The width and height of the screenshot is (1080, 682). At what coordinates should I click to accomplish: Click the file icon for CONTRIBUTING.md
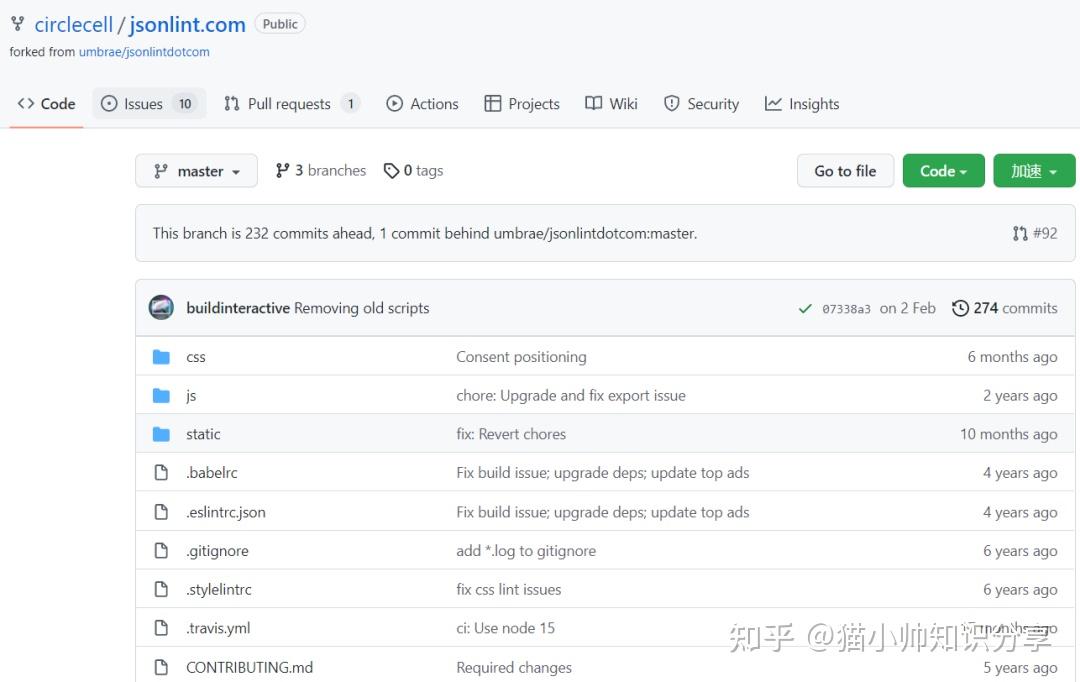(161, 667)
